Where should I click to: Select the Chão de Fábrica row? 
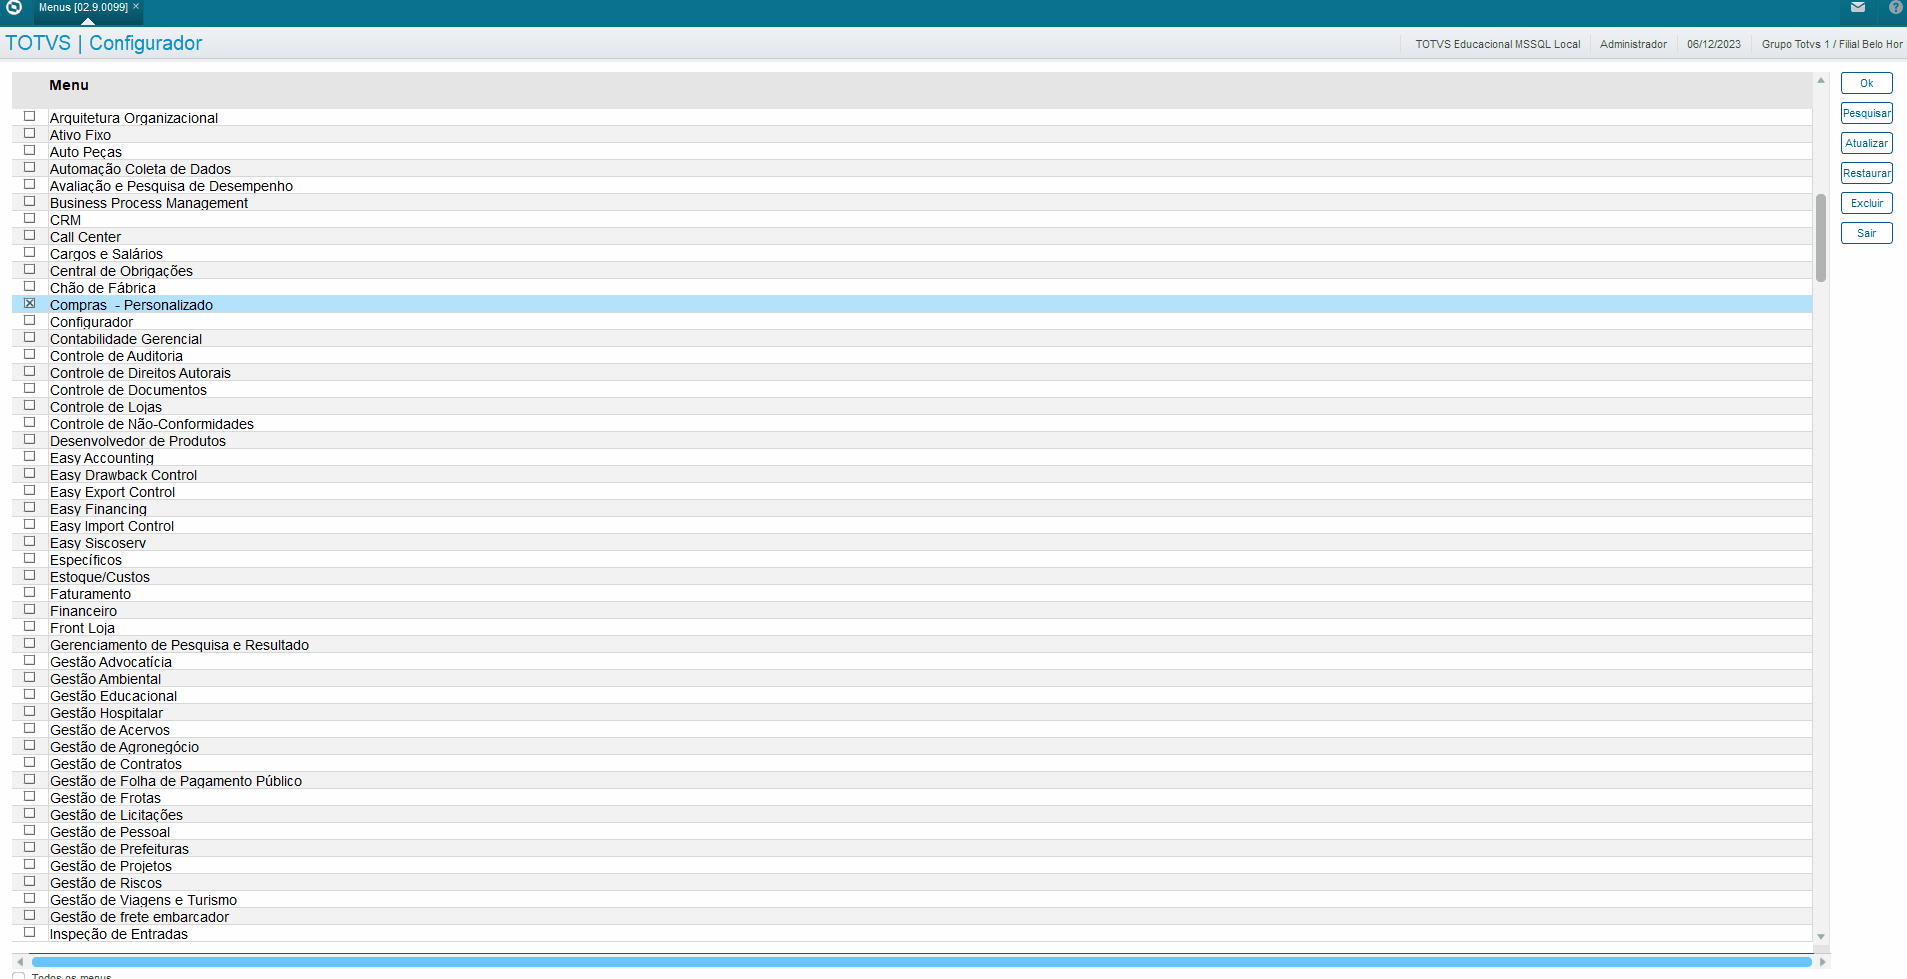pos(912,288)
